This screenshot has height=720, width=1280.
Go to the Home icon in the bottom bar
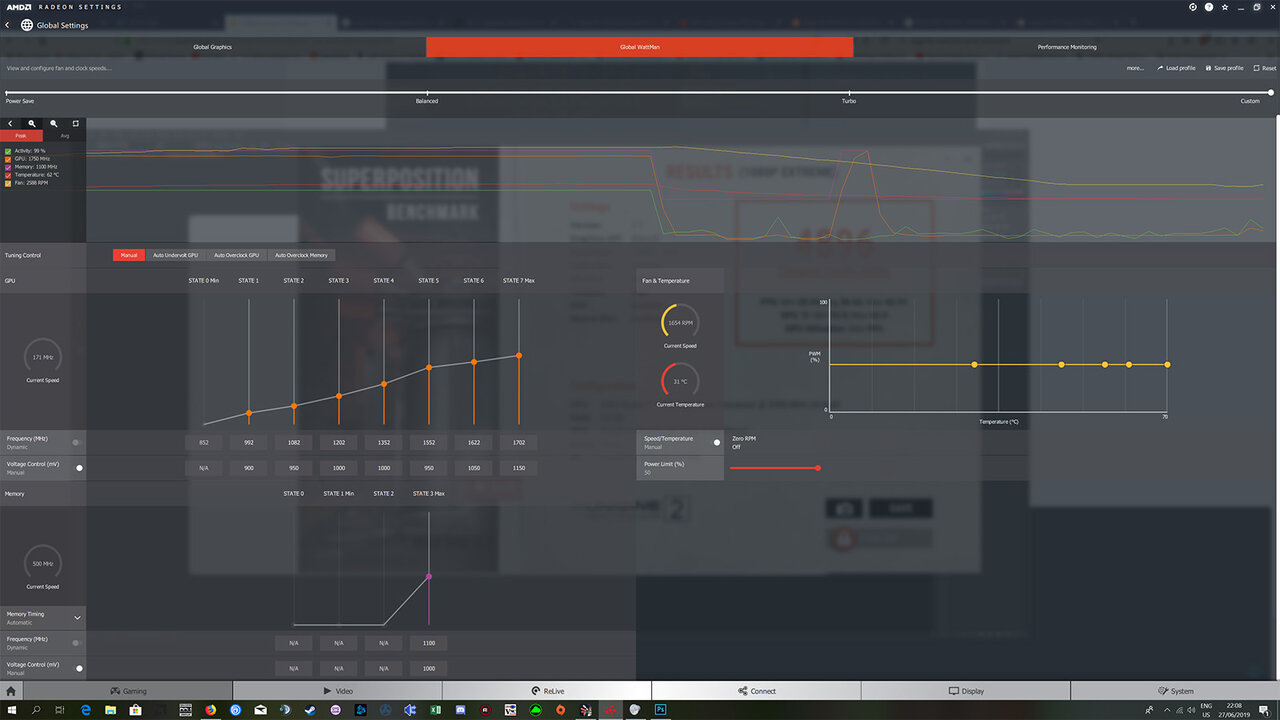11,691
